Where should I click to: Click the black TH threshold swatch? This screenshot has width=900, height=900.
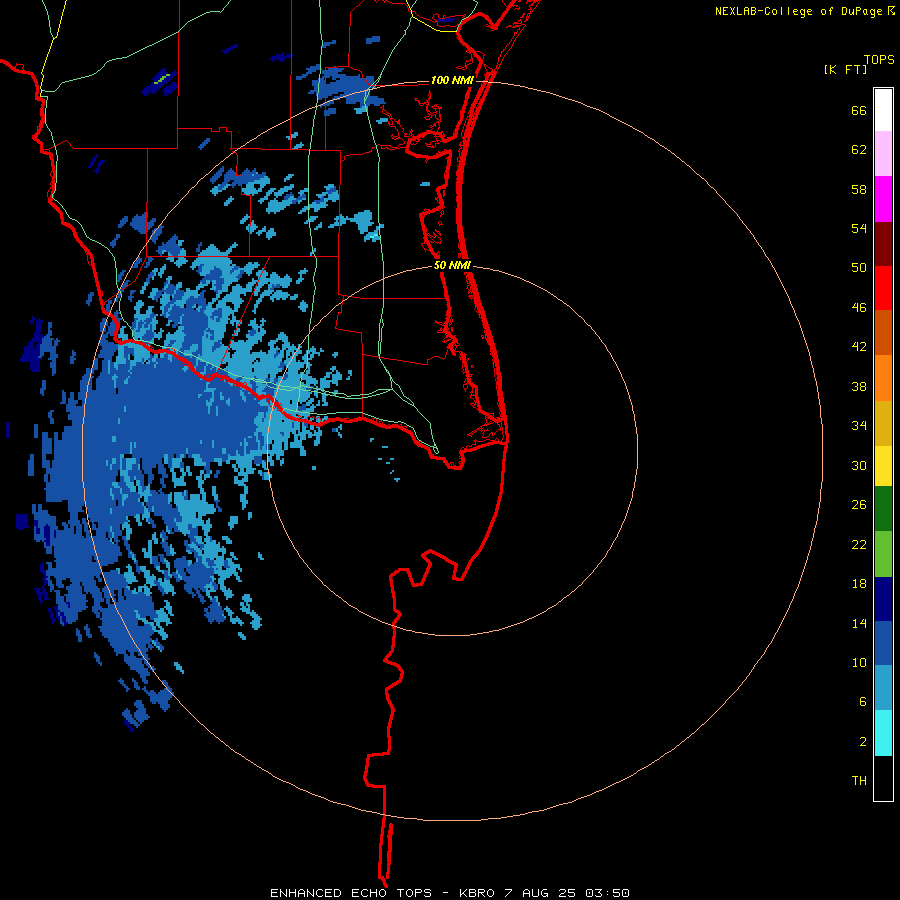[x=883, y=778]
